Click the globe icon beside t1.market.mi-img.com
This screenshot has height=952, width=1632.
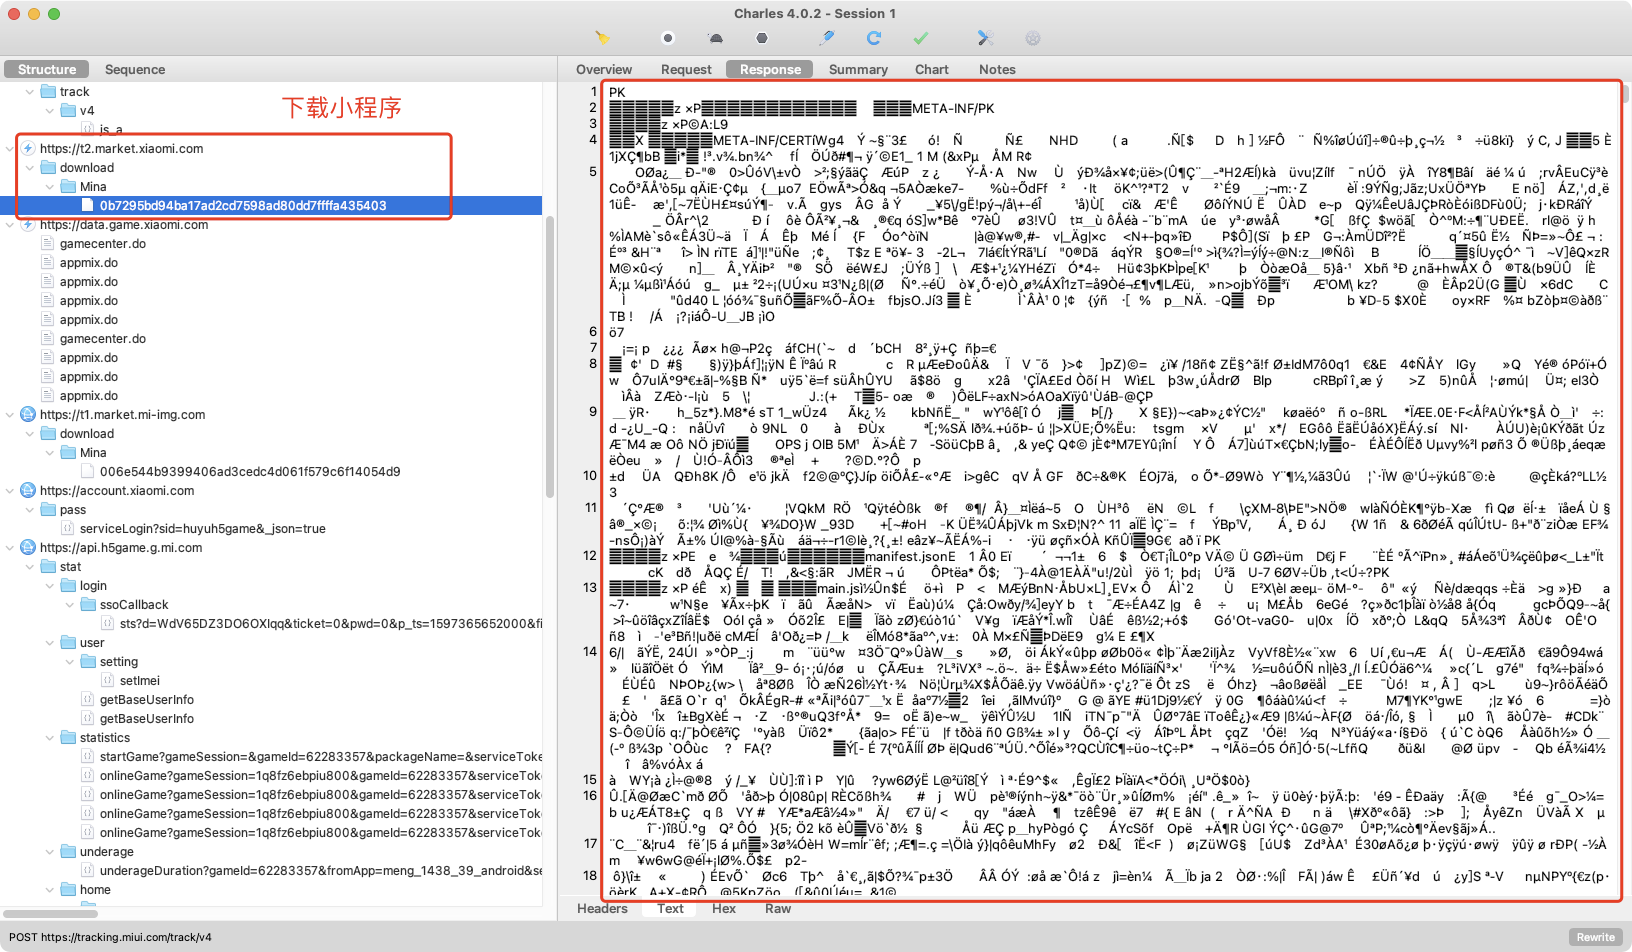click(29, 415)
